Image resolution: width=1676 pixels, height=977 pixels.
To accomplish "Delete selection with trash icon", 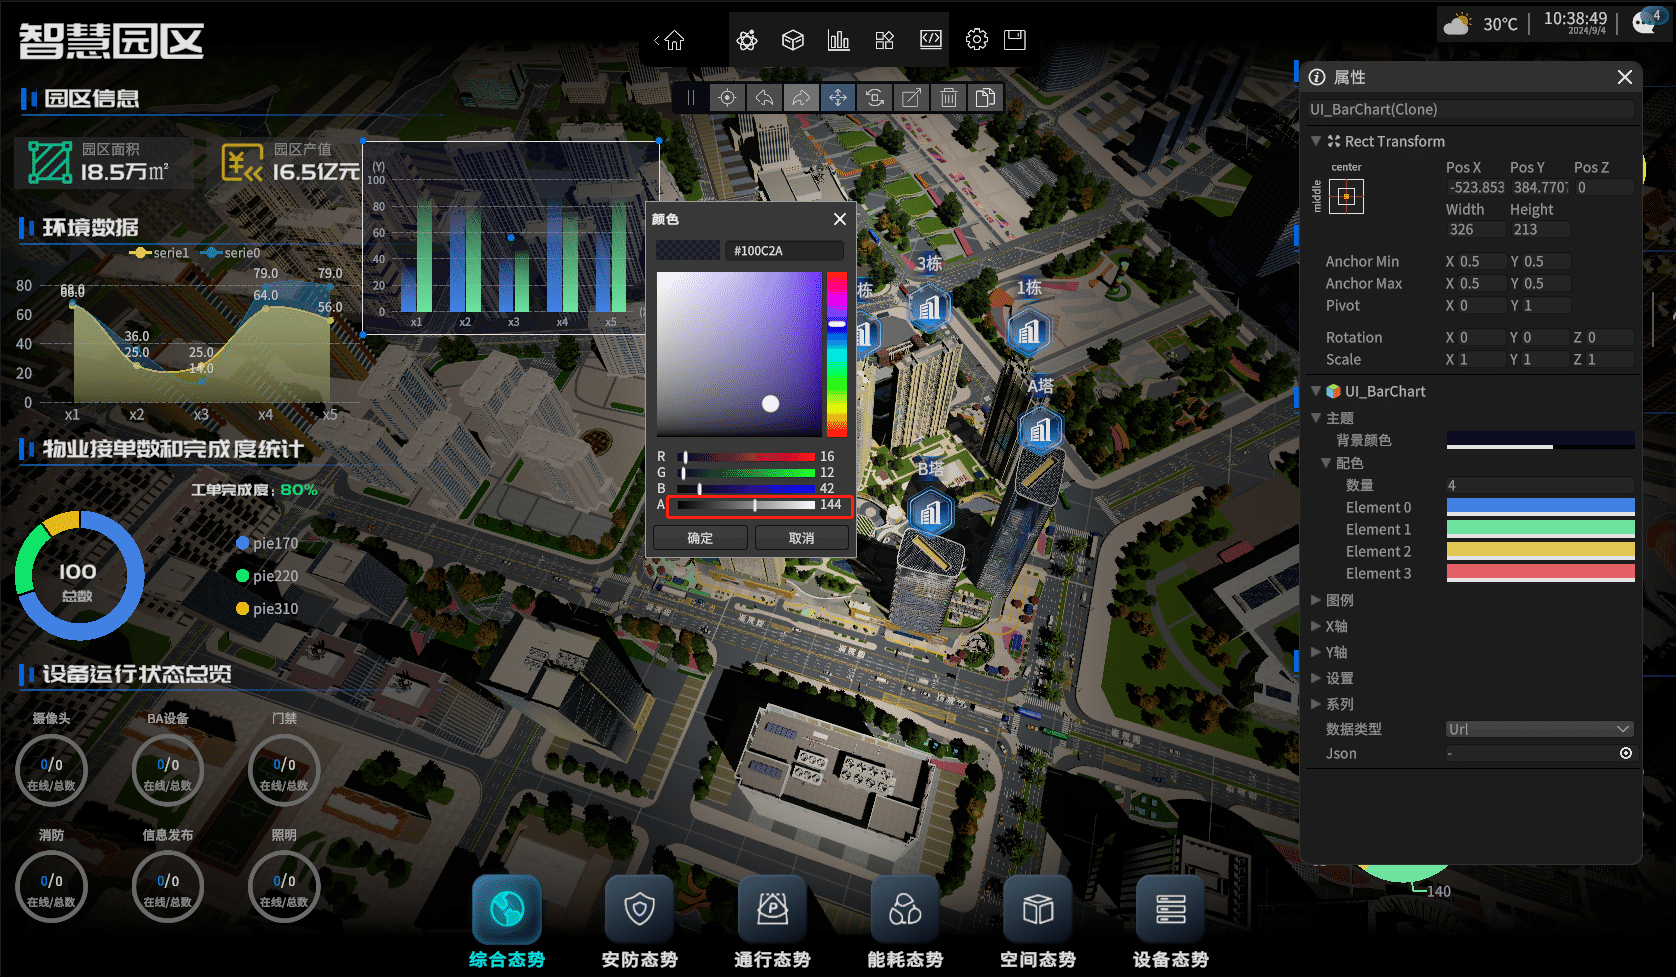I will [x=949, y=98].
